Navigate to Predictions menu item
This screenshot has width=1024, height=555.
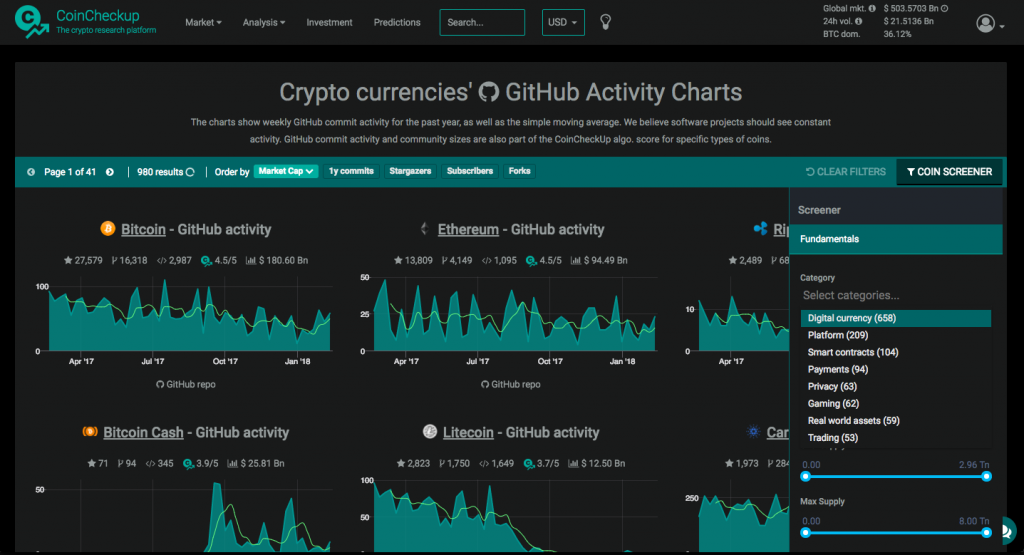pyautogui.click(x=397, y=22)
